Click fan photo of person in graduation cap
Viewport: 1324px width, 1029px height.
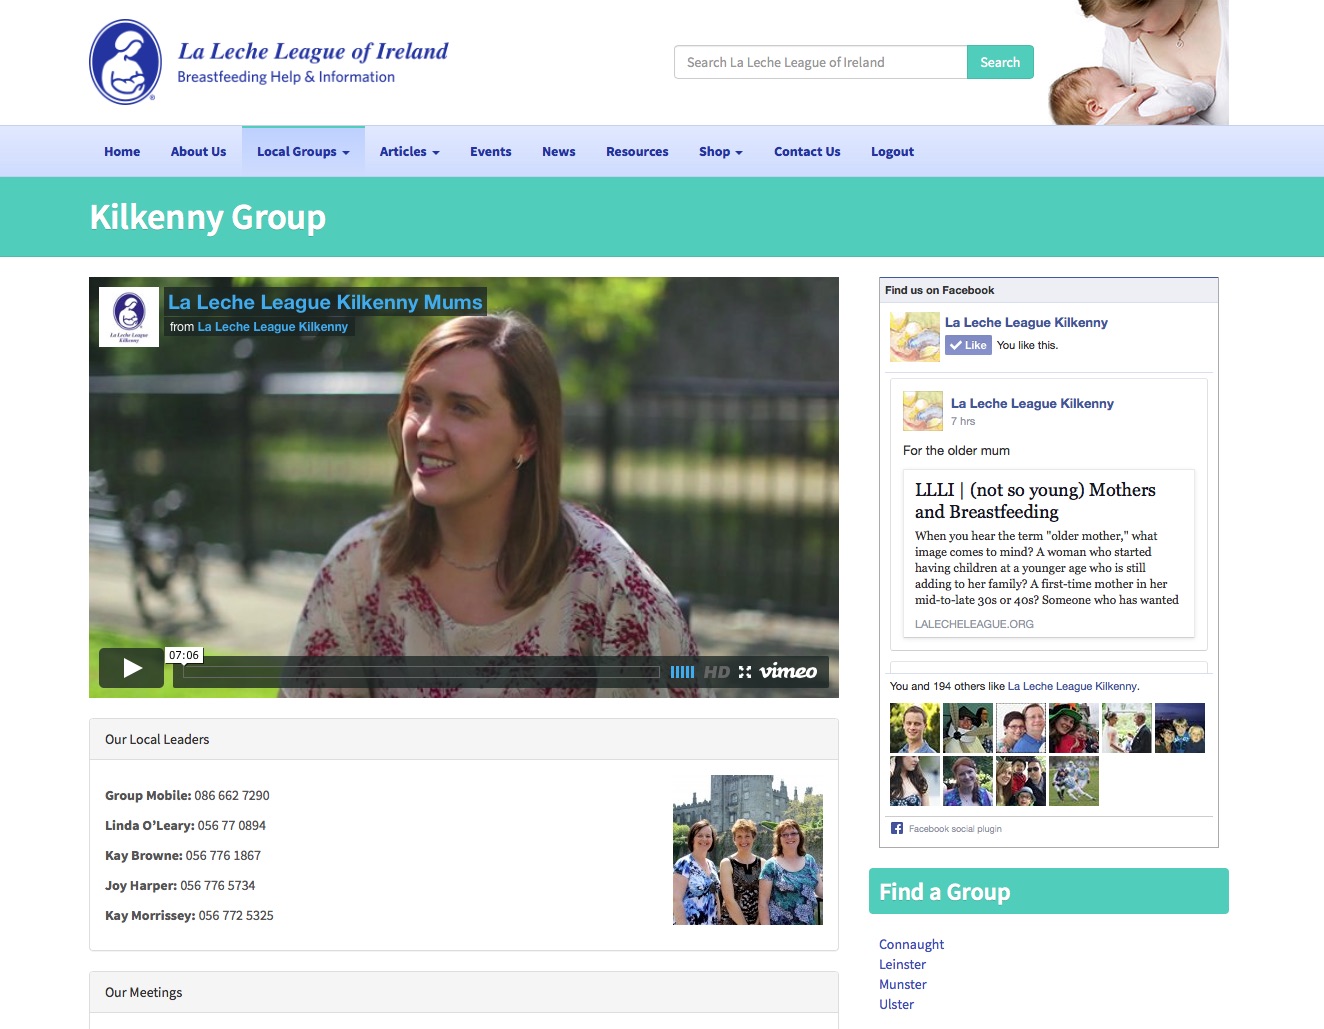968,728
